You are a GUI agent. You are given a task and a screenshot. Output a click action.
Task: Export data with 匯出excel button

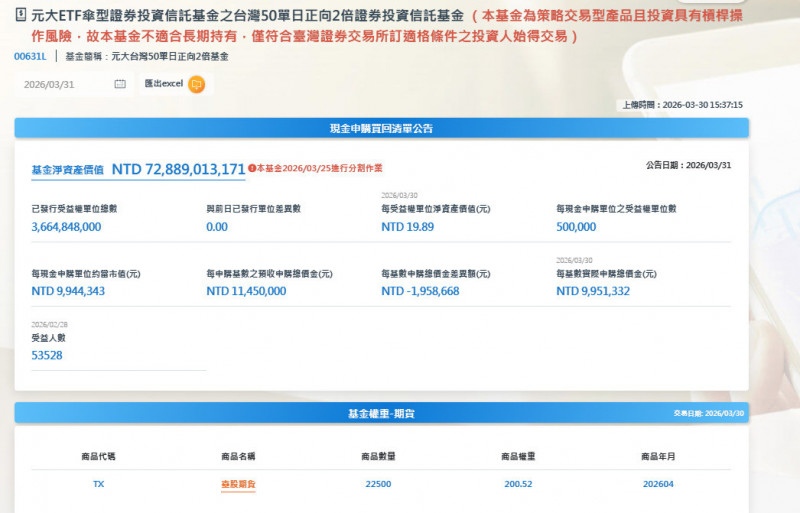coord(176,84)
